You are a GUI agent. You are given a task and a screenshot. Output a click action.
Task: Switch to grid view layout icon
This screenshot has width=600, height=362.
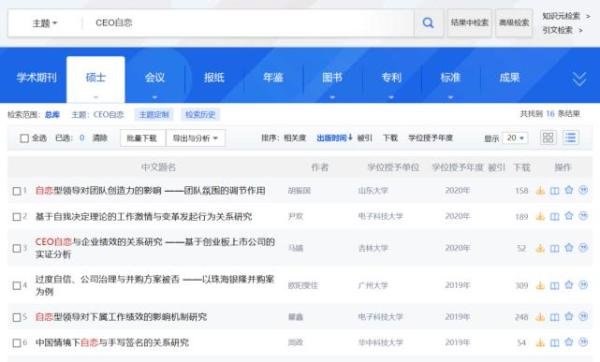tap(548, 138)
